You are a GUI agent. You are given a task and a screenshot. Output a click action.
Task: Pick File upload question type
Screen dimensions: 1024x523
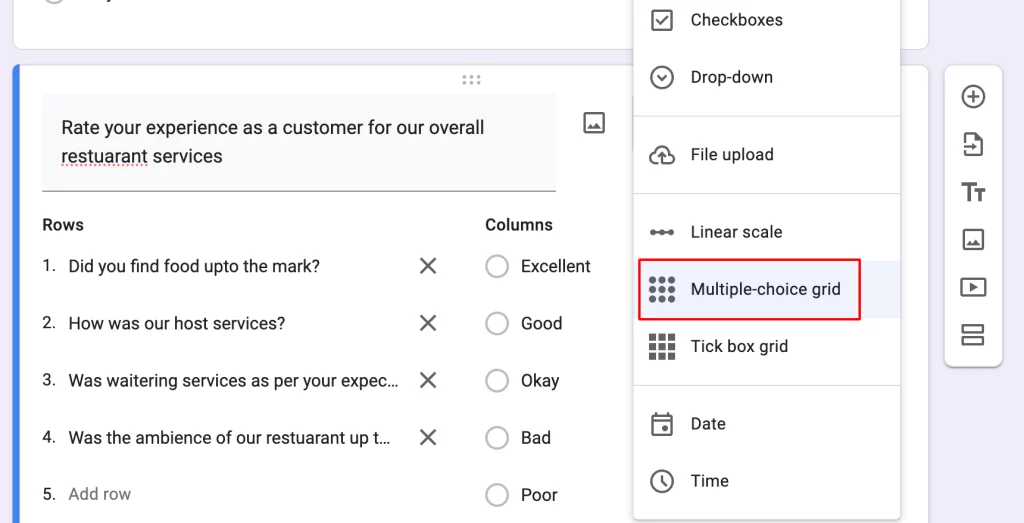(732, 155)
